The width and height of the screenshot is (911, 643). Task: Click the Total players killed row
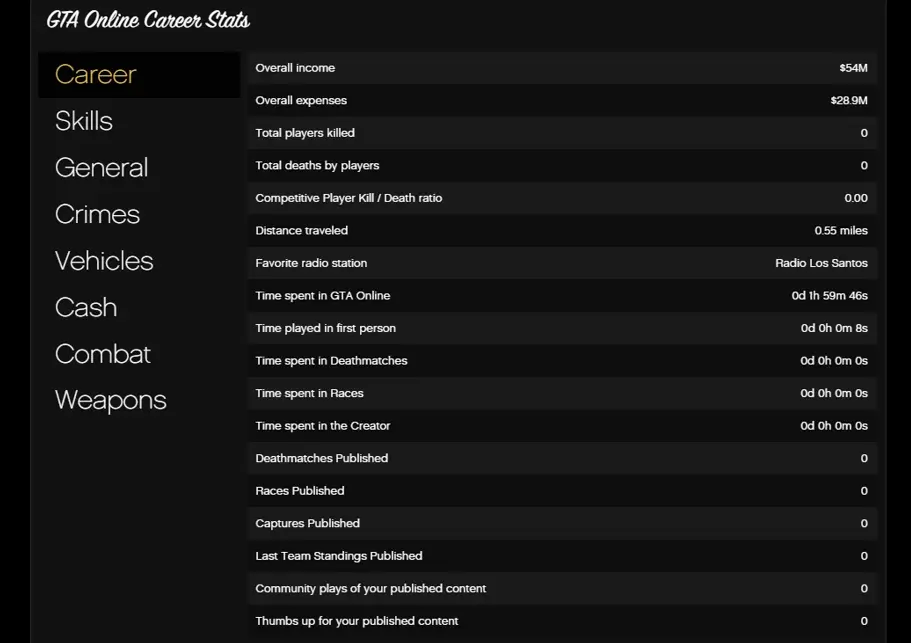pyautogui.click(x=561, y=133)
